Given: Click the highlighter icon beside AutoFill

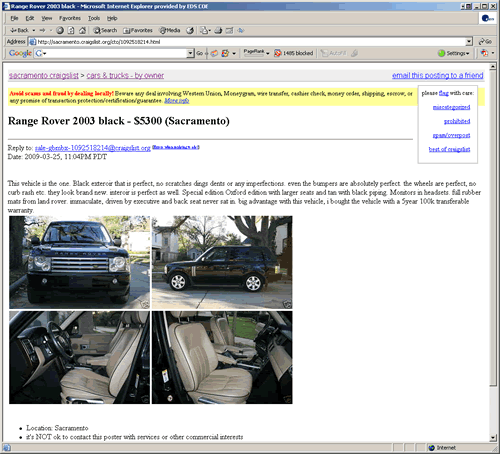Looking at the screenshot, I should click(x=355, y=53).
